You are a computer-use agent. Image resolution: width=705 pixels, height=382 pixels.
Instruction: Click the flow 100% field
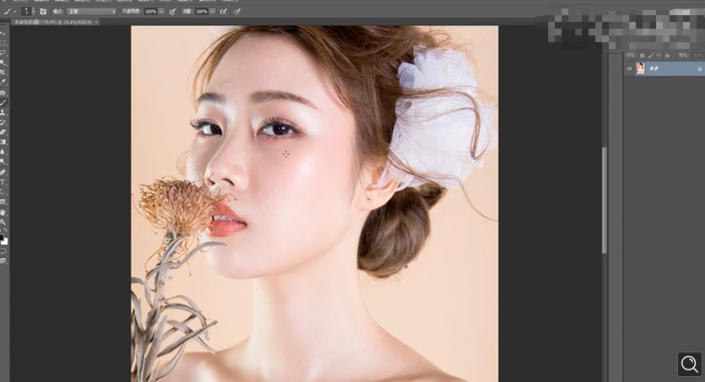tap(201, 11)
